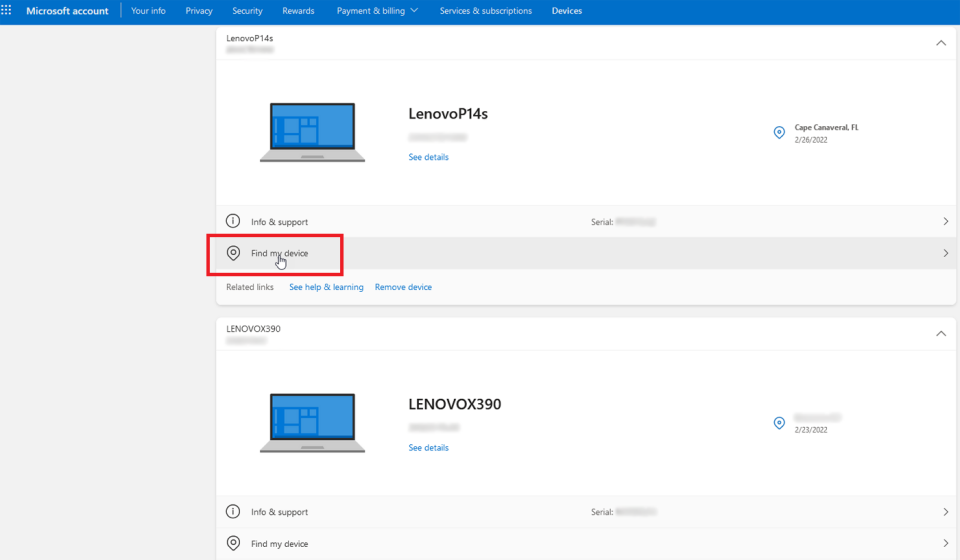Select Find my device for LENOVOX390

(x=586, y=543)
